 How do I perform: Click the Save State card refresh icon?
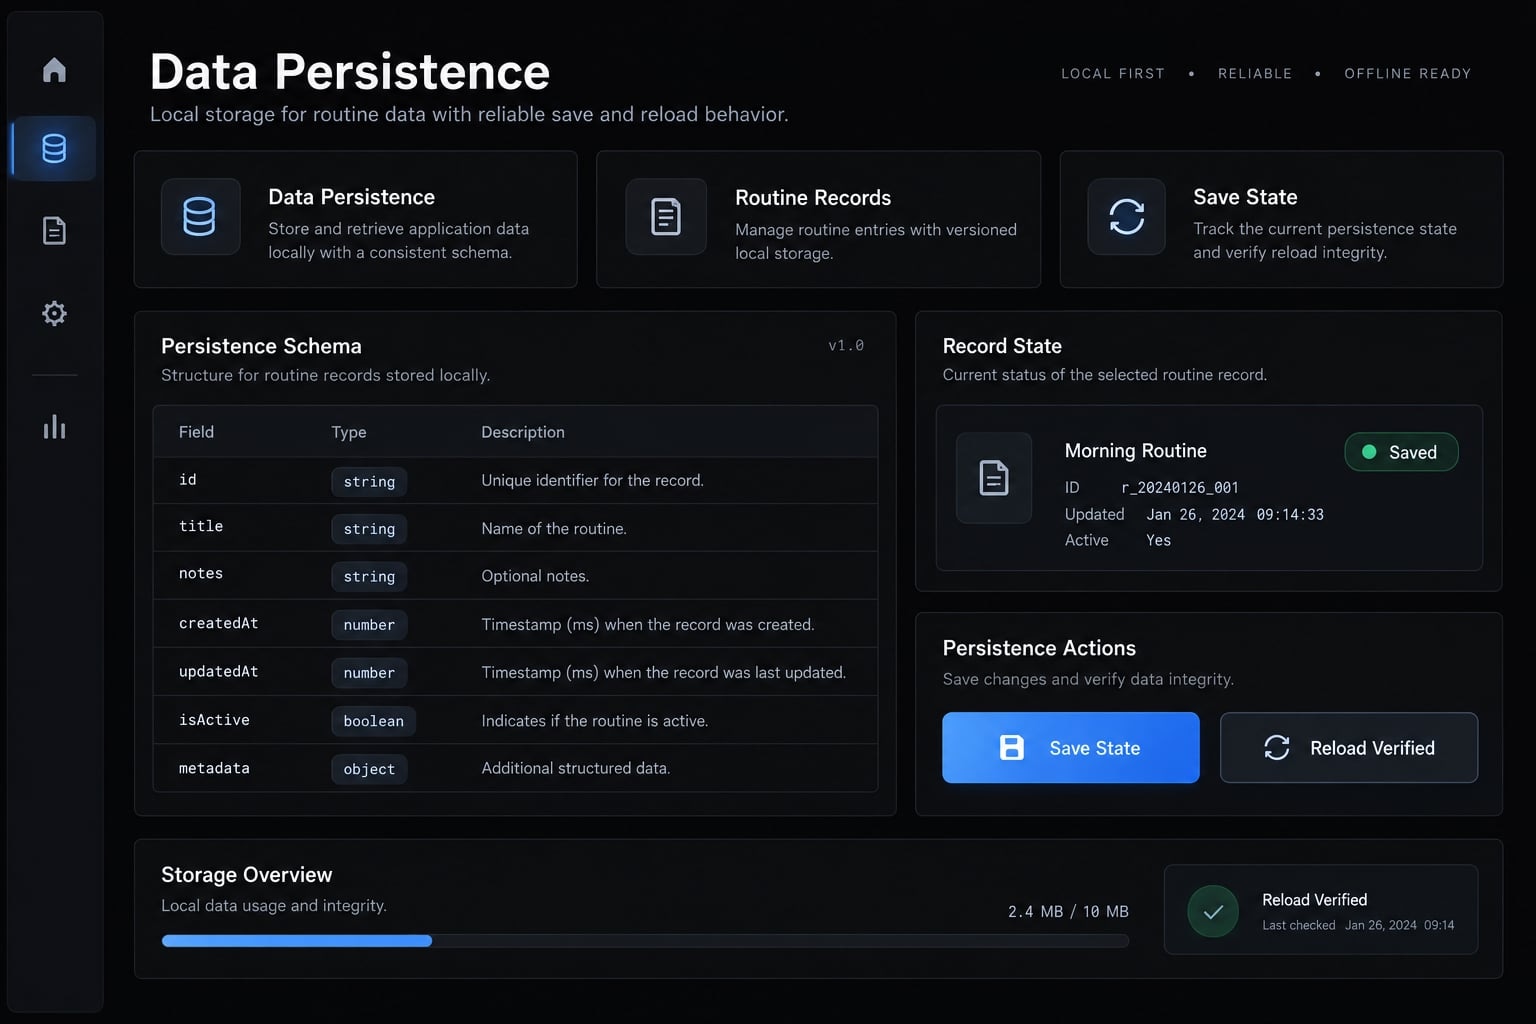(x=1126, y=217)
